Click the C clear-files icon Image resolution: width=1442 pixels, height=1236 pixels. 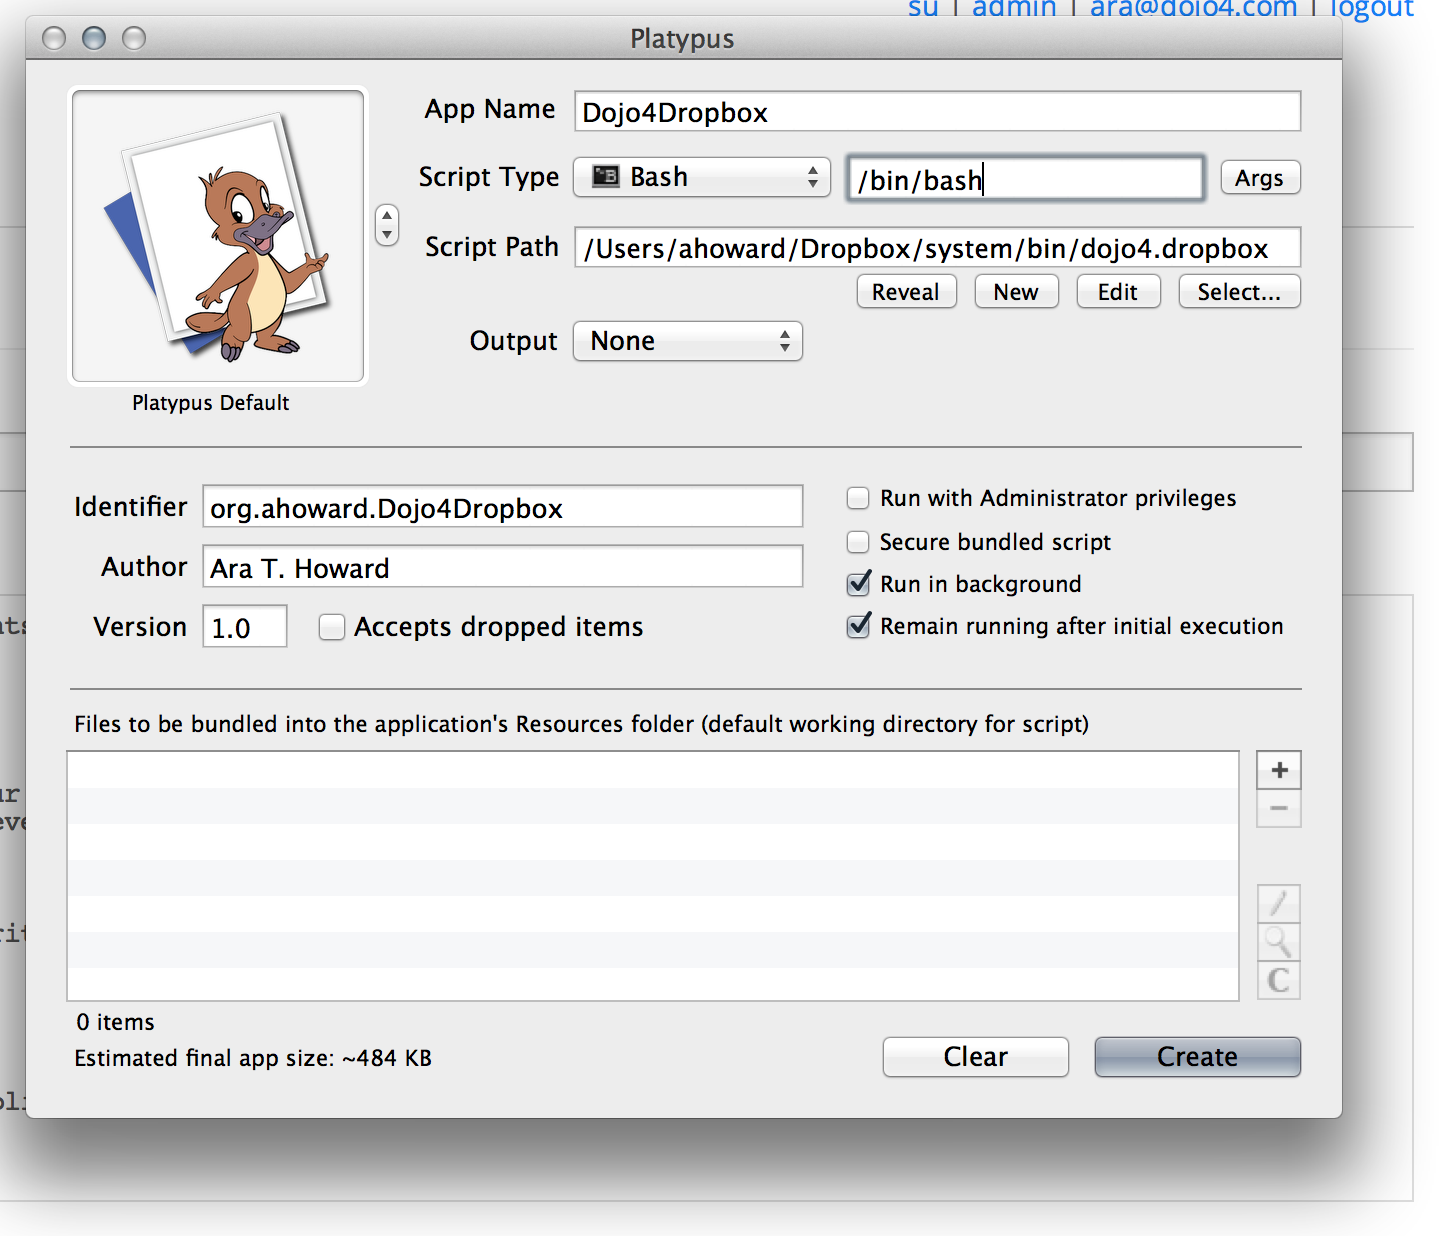pyautogui.click(x=1279, y=980)
